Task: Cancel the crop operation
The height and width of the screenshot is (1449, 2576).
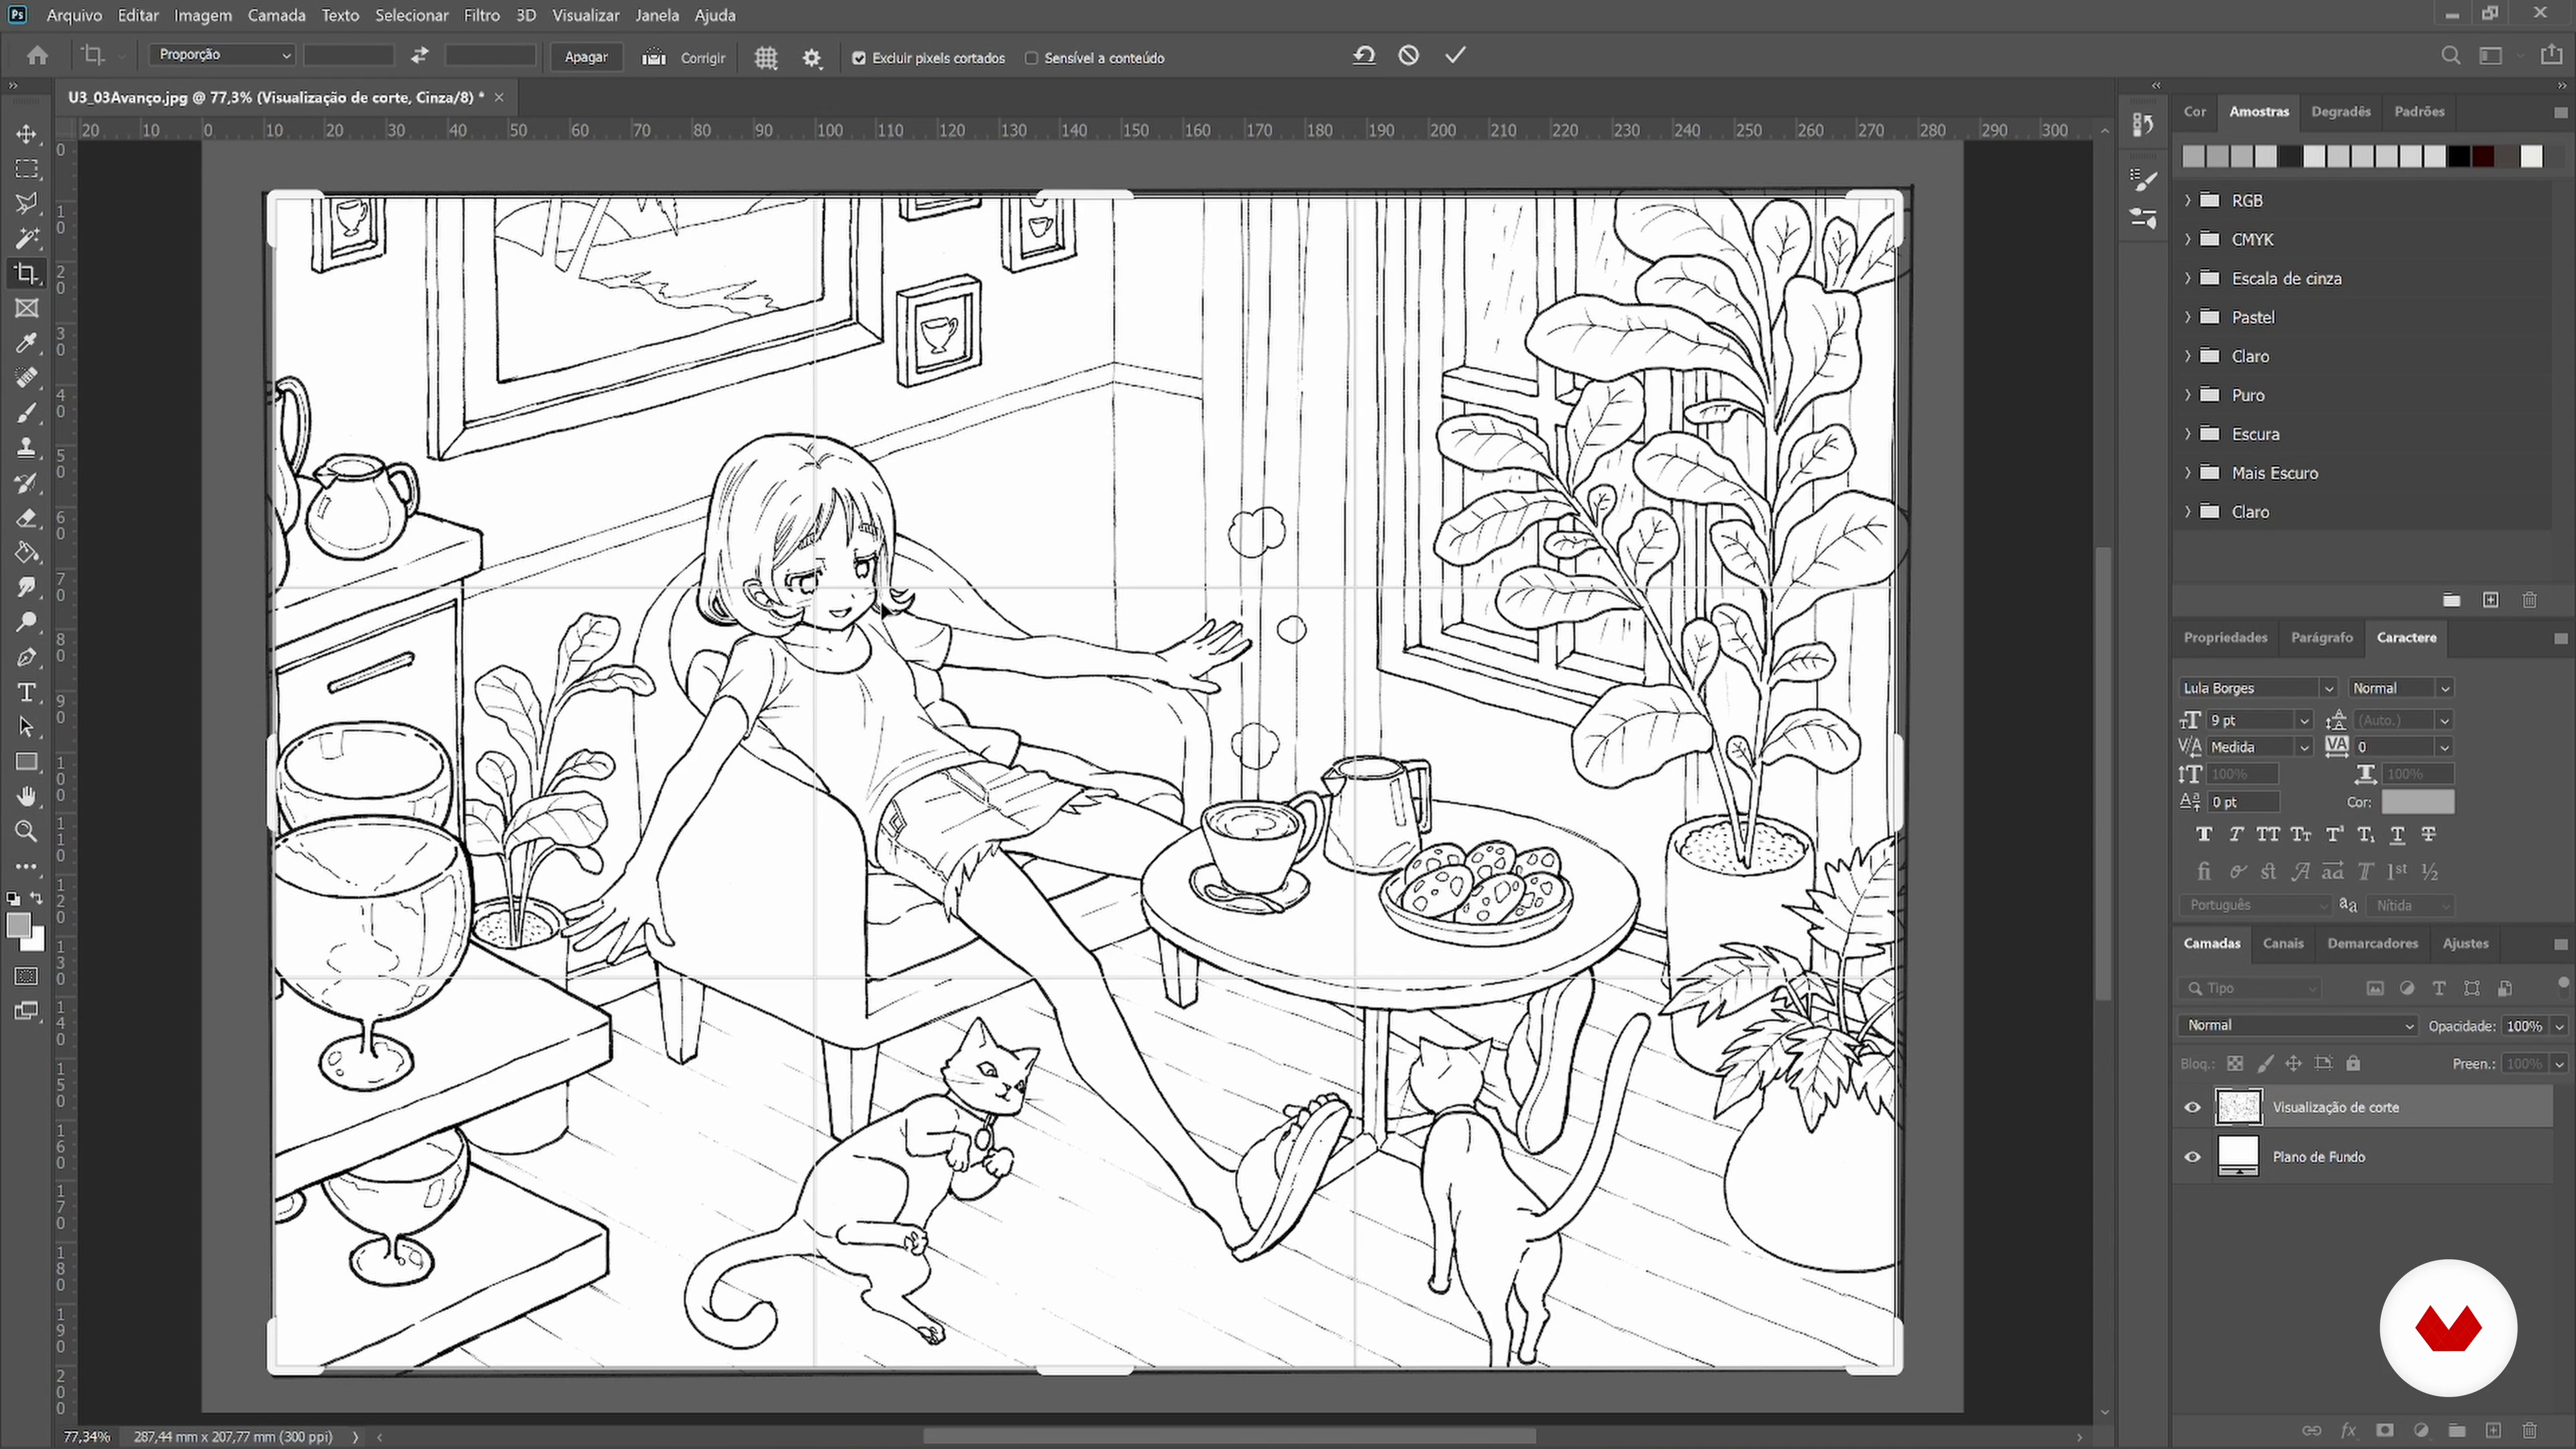Action: coord(1408,56)
